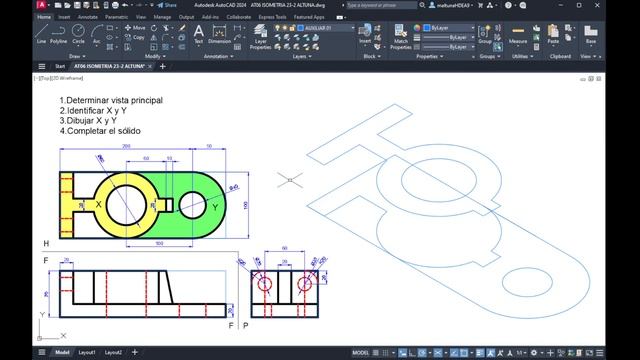Toggle snap mode in status bar
This screenshot has height=360, width=640.
pos(385,353)
